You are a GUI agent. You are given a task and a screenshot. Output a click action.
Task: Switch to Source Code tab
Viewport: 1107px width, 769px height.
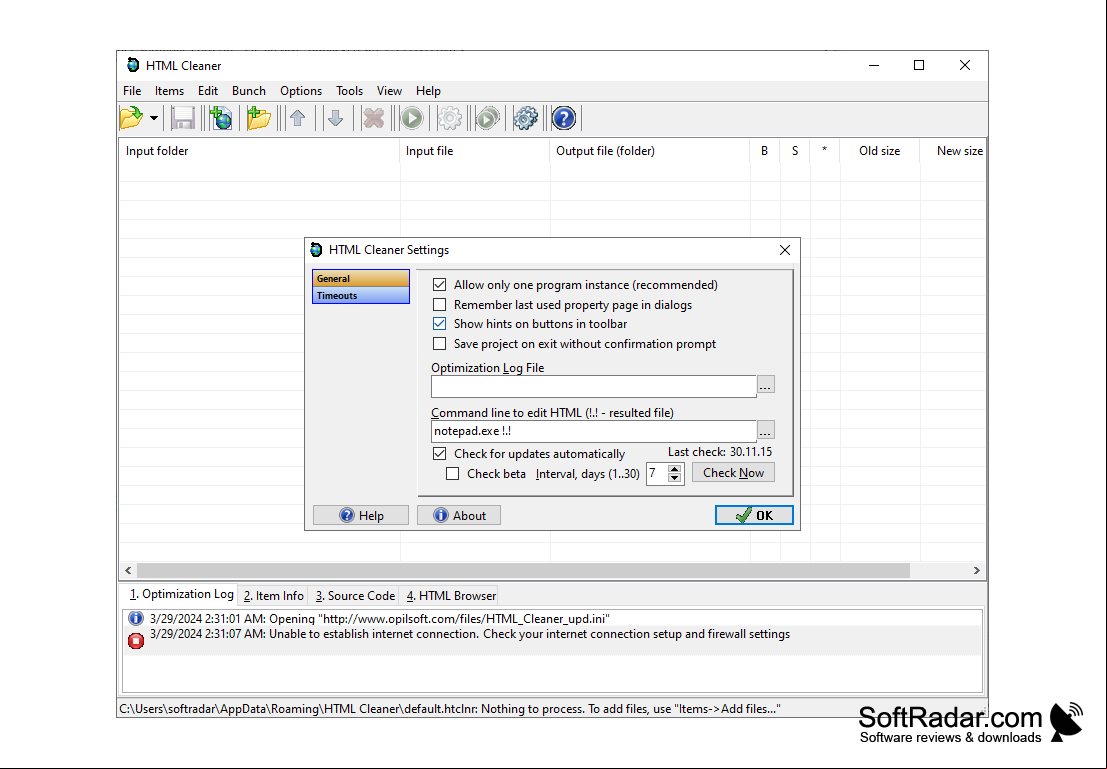[355, 596]
